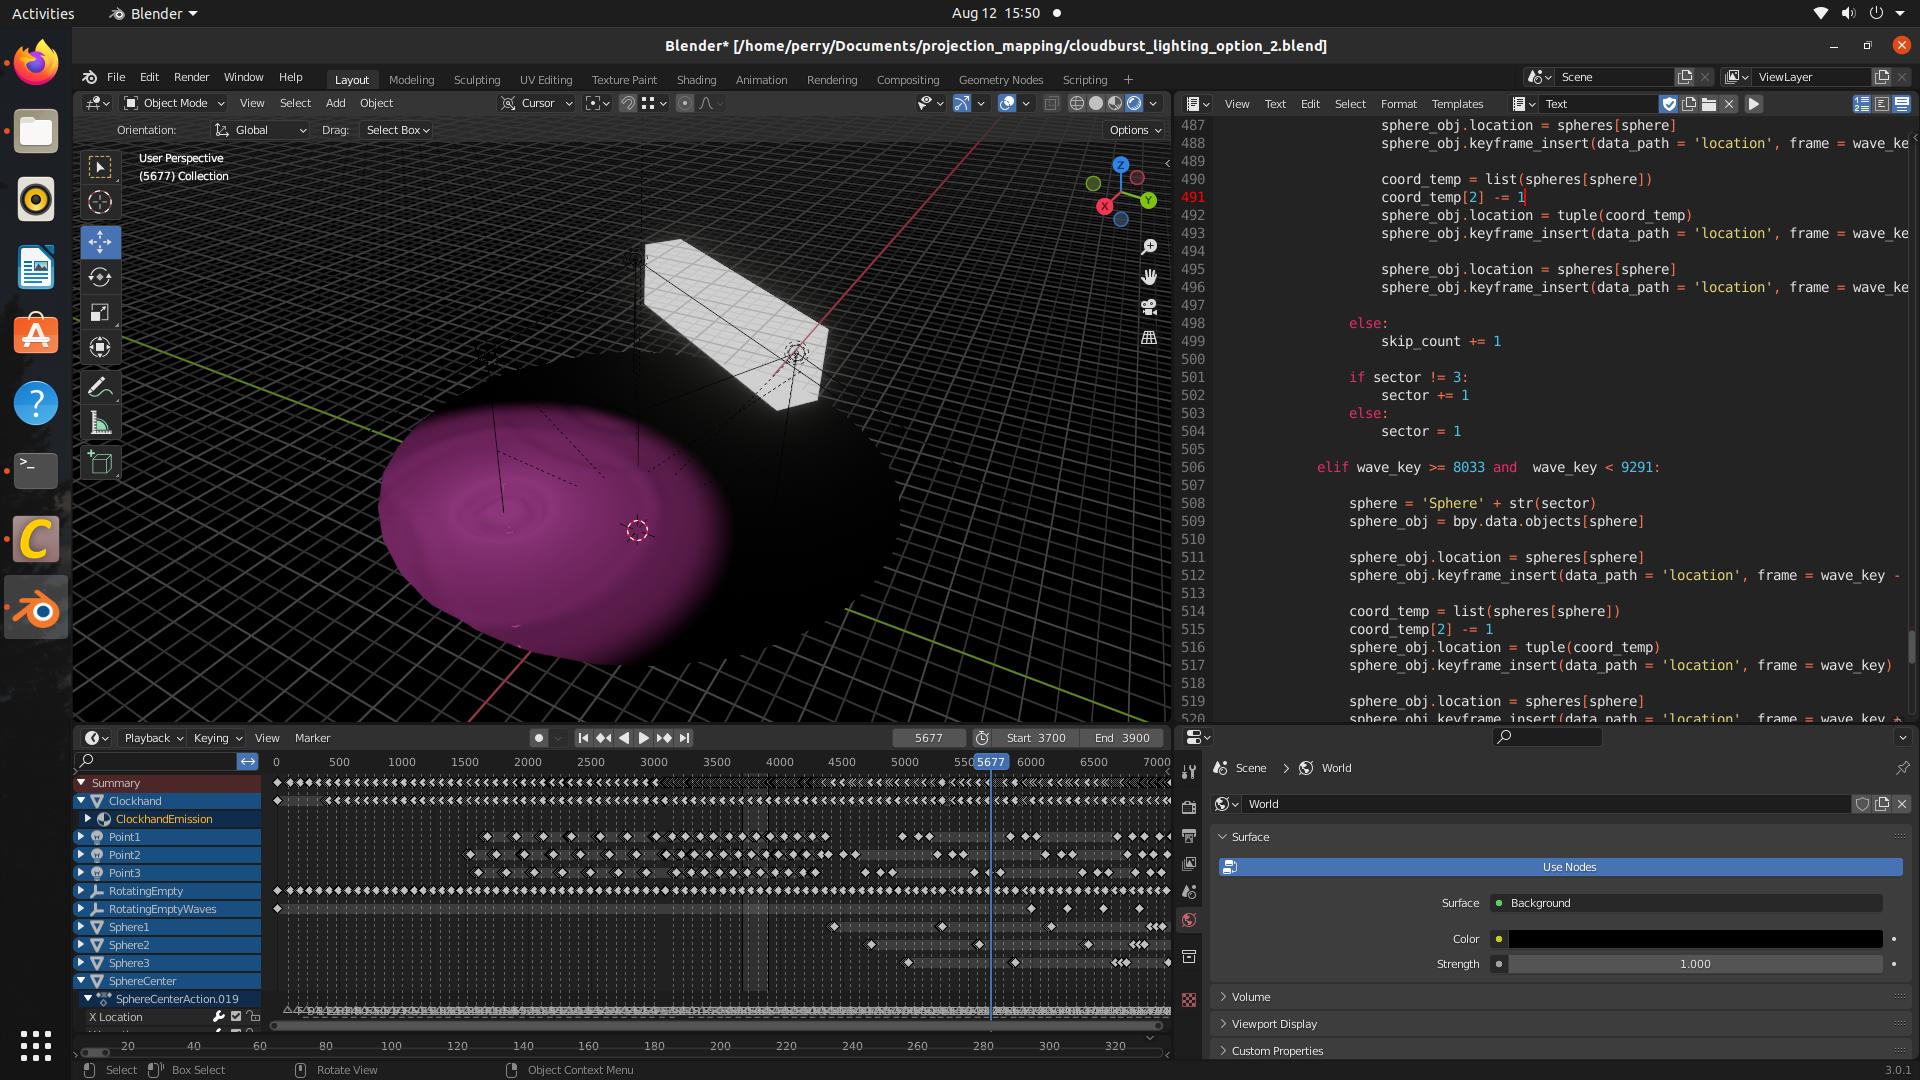Image resolution: width=1920 pixels, height=1080 pixels.
Task: Toggle viewport gizmos display
Action: tap(961, 103)
